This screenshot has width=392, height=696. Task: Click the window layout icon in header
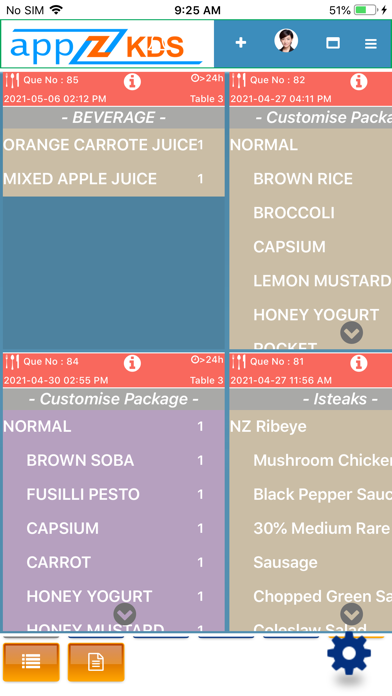(x=333, y=43)
